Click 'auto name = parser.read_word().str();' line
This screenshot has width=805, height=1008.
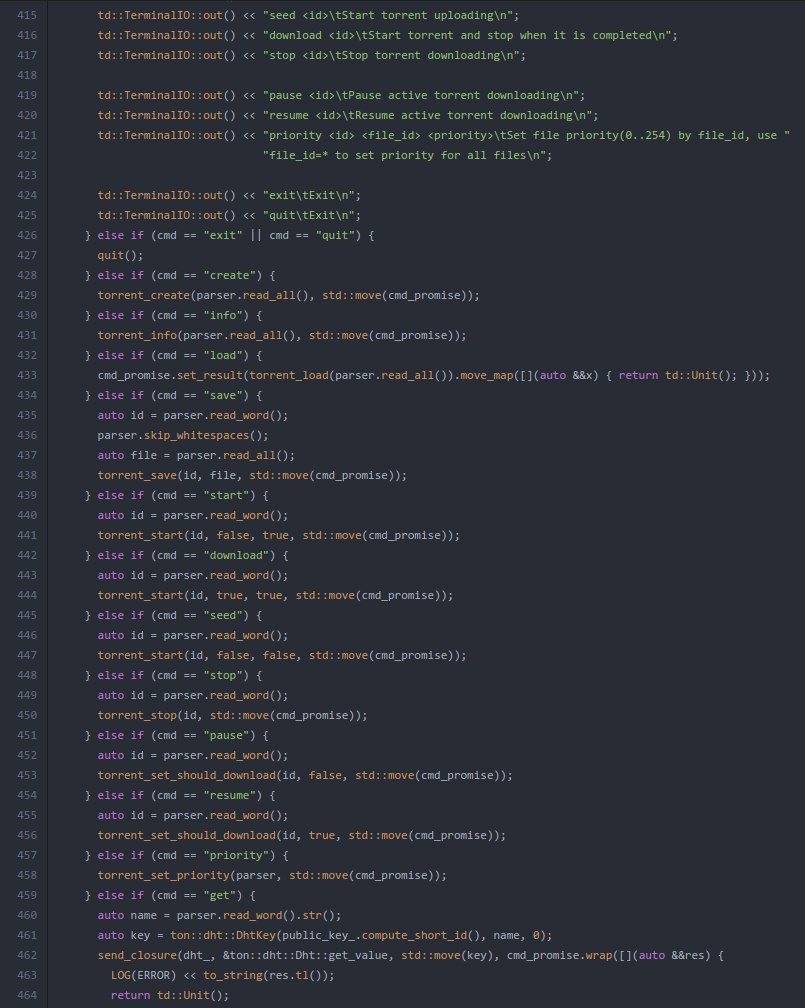(219, 915)
